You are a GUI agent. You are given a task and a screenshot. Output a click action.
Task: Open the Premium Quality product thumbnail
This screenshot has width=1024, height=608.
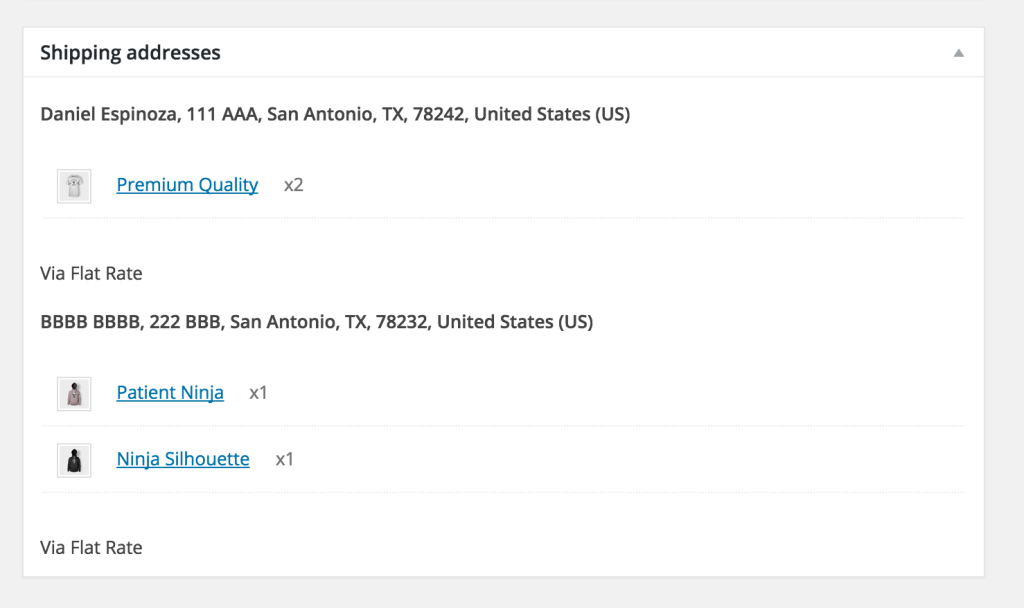pos(74,186)
